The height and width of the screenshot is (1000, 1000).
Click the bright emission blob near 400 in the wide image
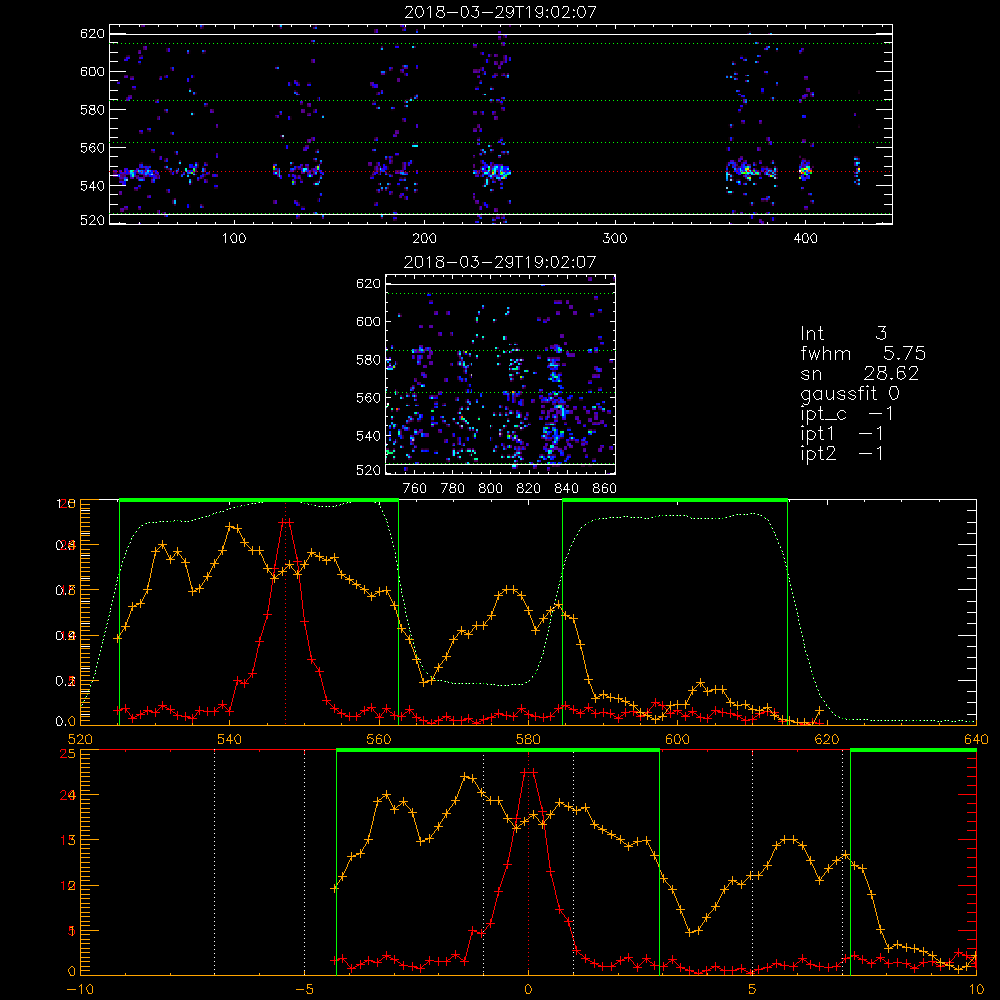click(x=805, y=170)
